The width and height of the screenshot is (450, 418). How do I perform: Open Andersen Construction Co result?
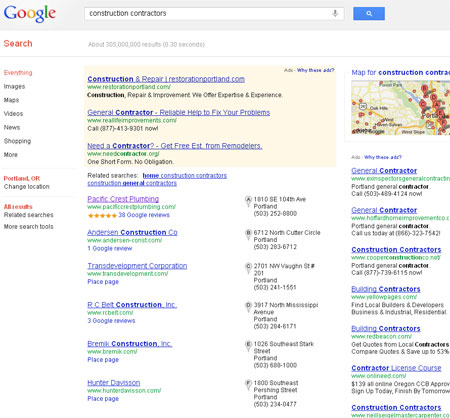point(132,232)
